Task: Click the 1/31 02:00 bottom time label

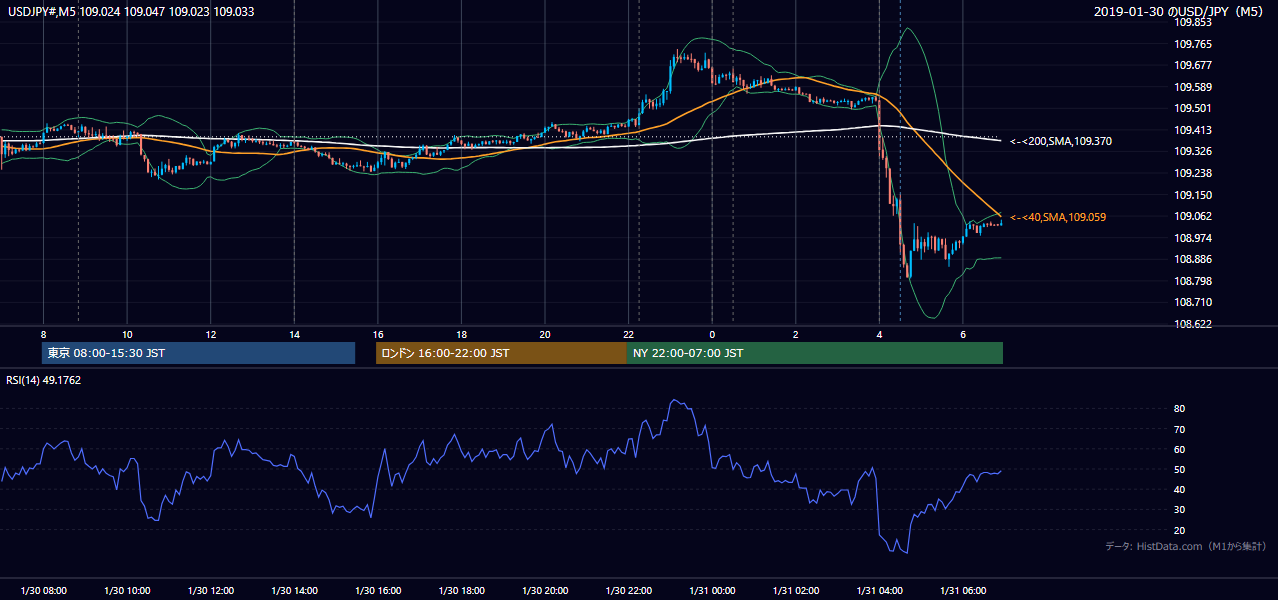Action: click(x=795, y=591)
